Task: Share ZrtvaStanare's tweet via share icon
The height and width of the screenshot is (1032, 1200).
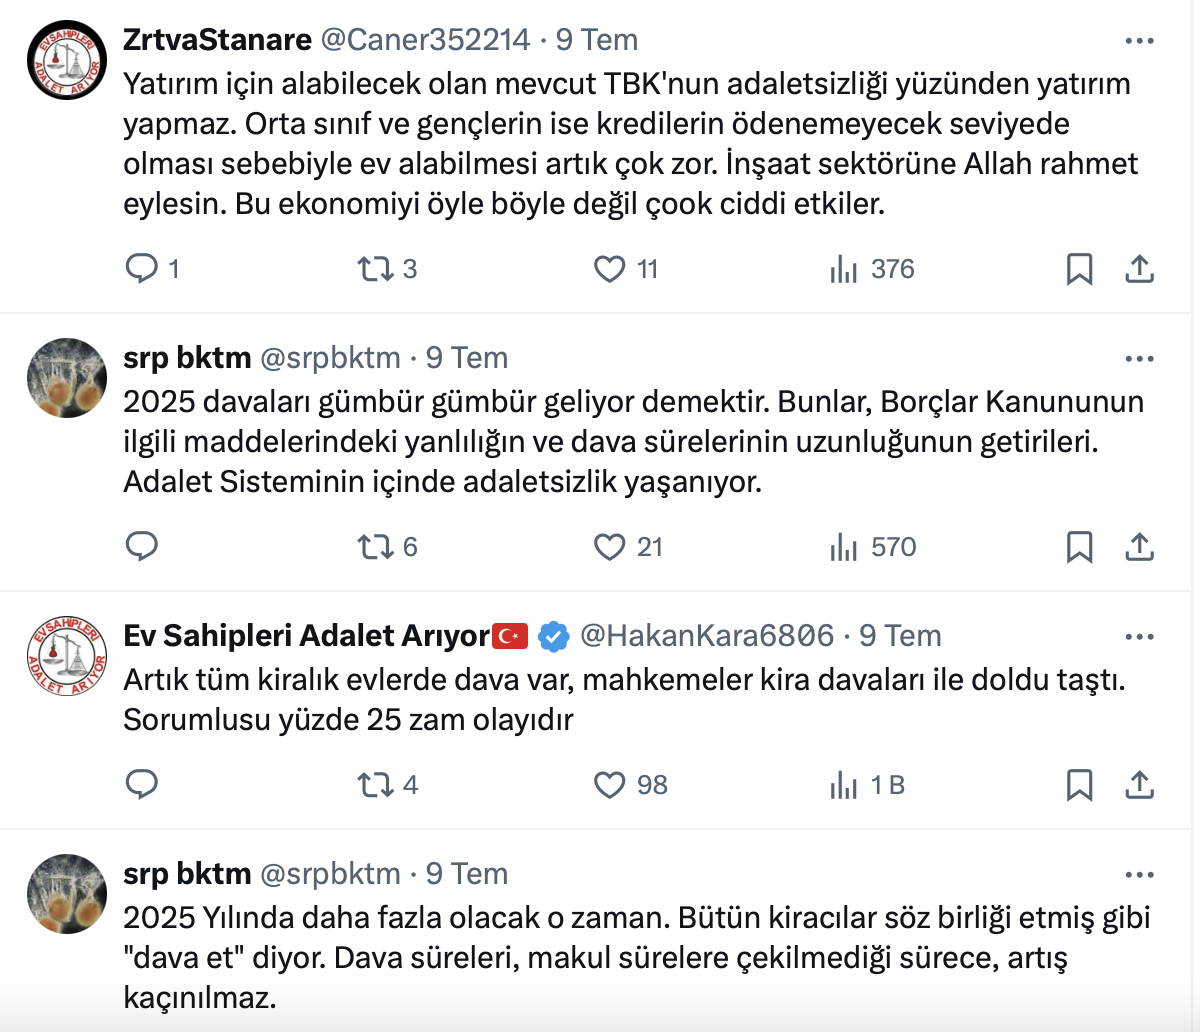Action: coord(1140,268)
